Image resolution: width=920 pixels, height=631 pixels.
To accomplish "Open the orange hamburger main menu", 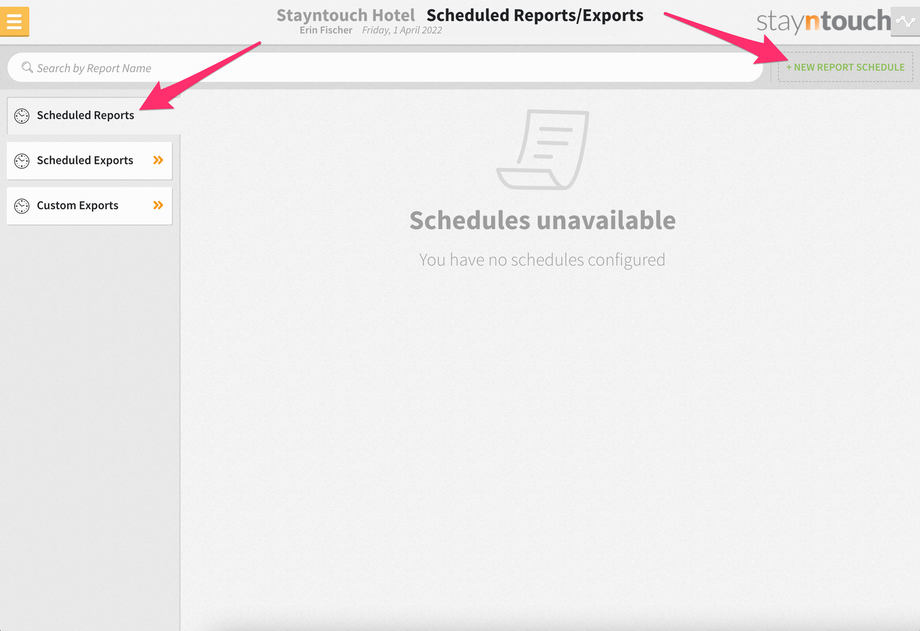I will (x=14, y=22).
